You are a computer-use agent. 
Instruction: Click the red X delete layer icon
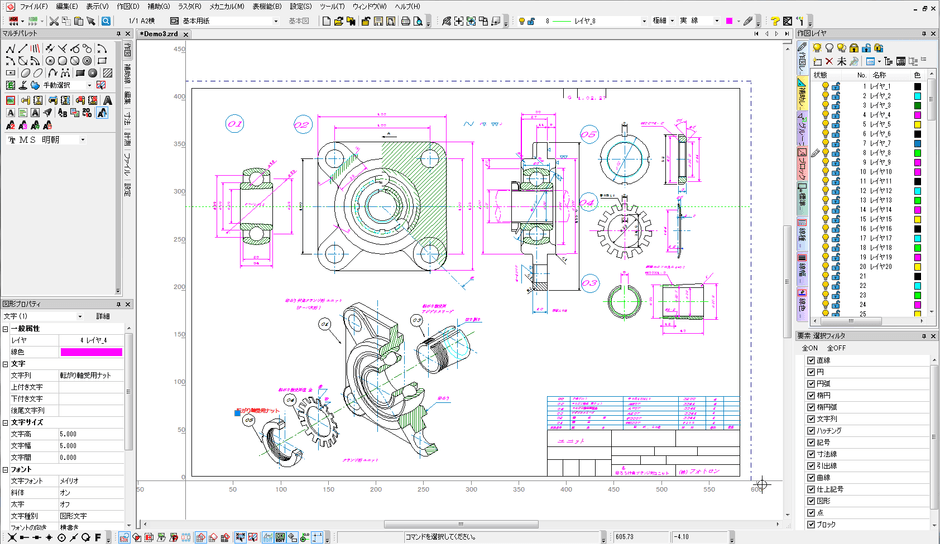829,61
